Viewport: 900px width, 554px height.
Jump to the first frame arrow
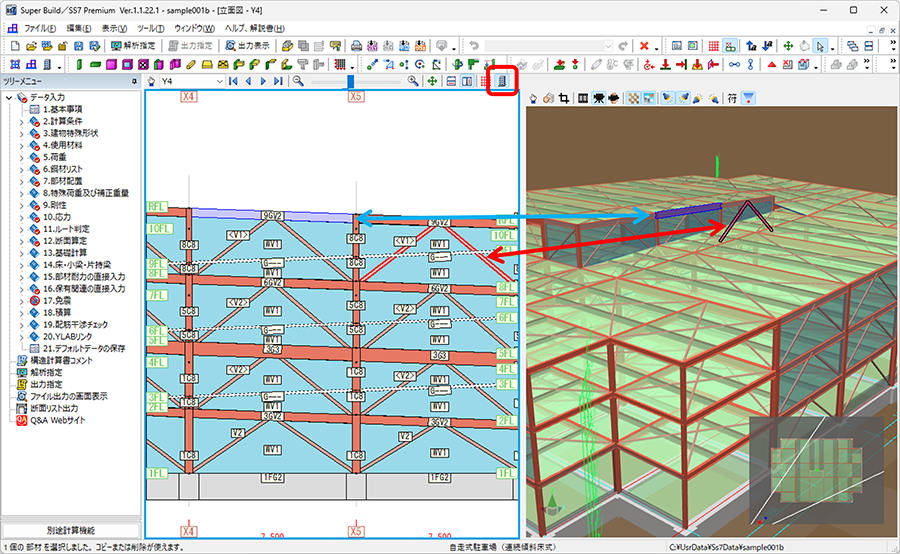pyautogui.click(x=233, y=82)
